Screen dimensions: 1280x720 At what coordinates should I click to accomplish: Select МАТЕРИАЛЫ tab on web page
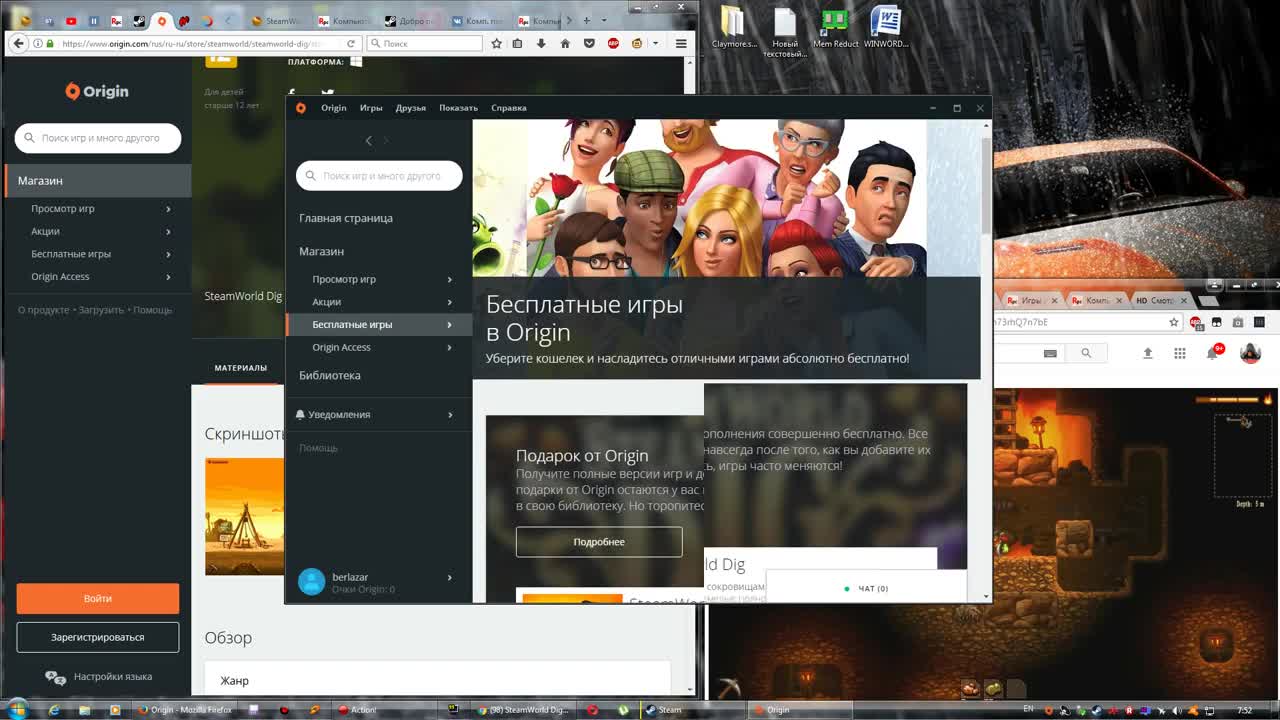click(x=241, y=368)
